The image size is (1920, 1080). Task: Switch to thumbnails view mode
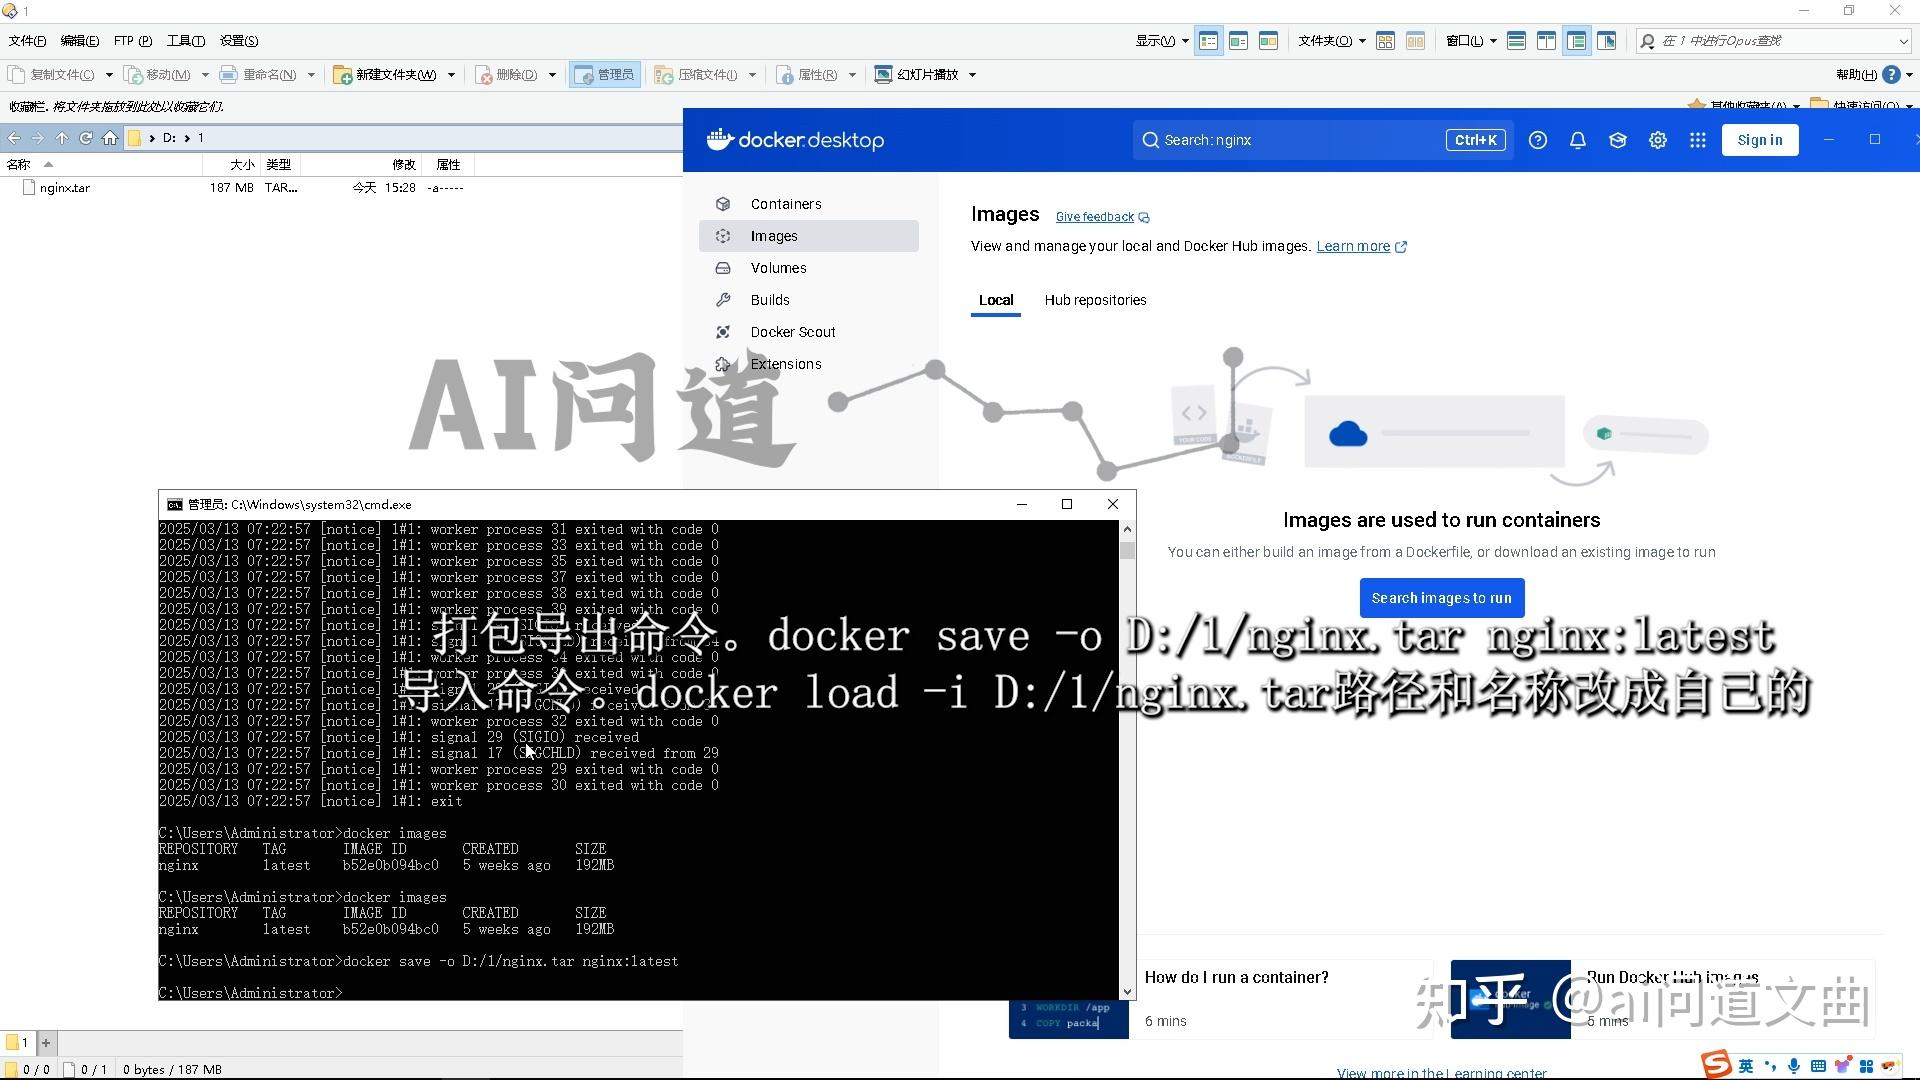pos(1269,41)
